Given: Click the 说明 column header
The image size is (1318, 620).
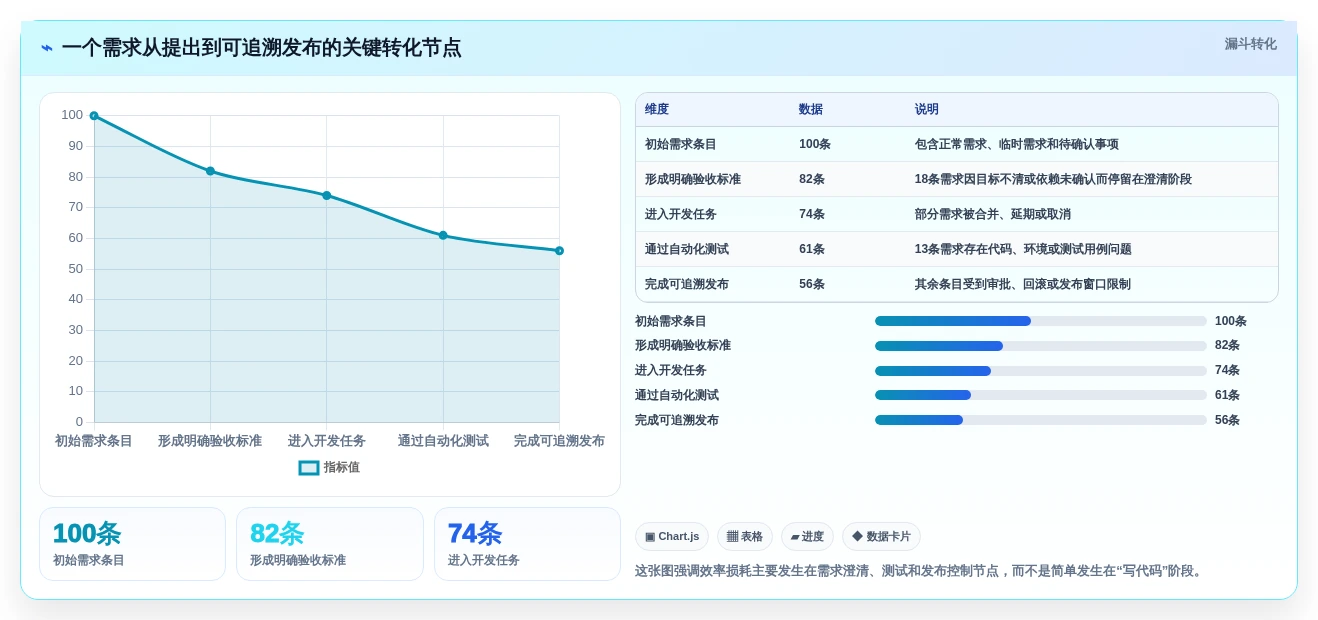Looking at the screenshot, I should 927,110.
